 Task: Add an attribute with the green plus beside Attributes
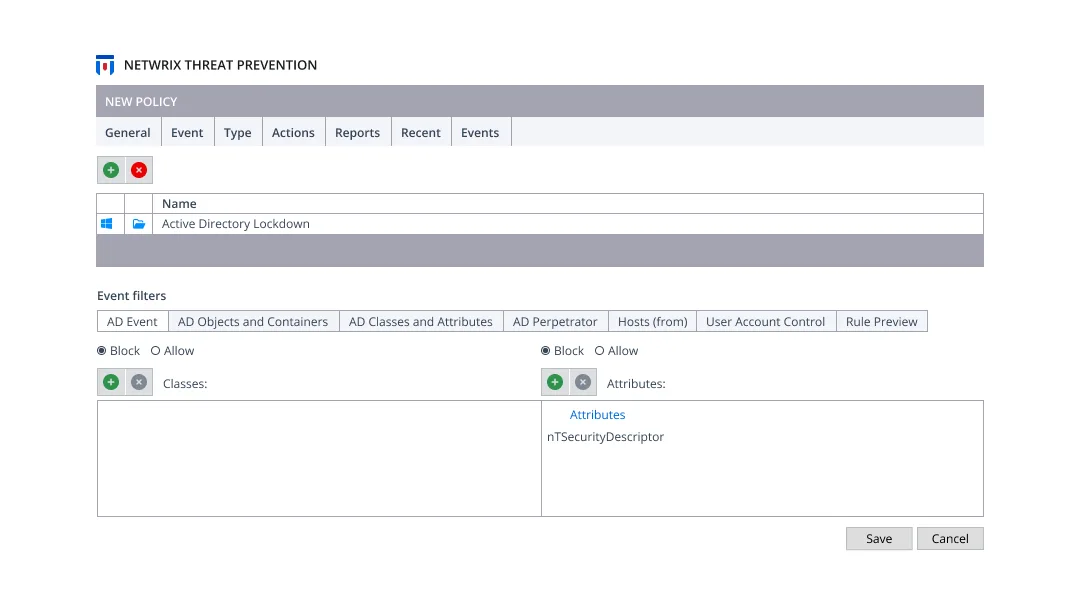555,382
